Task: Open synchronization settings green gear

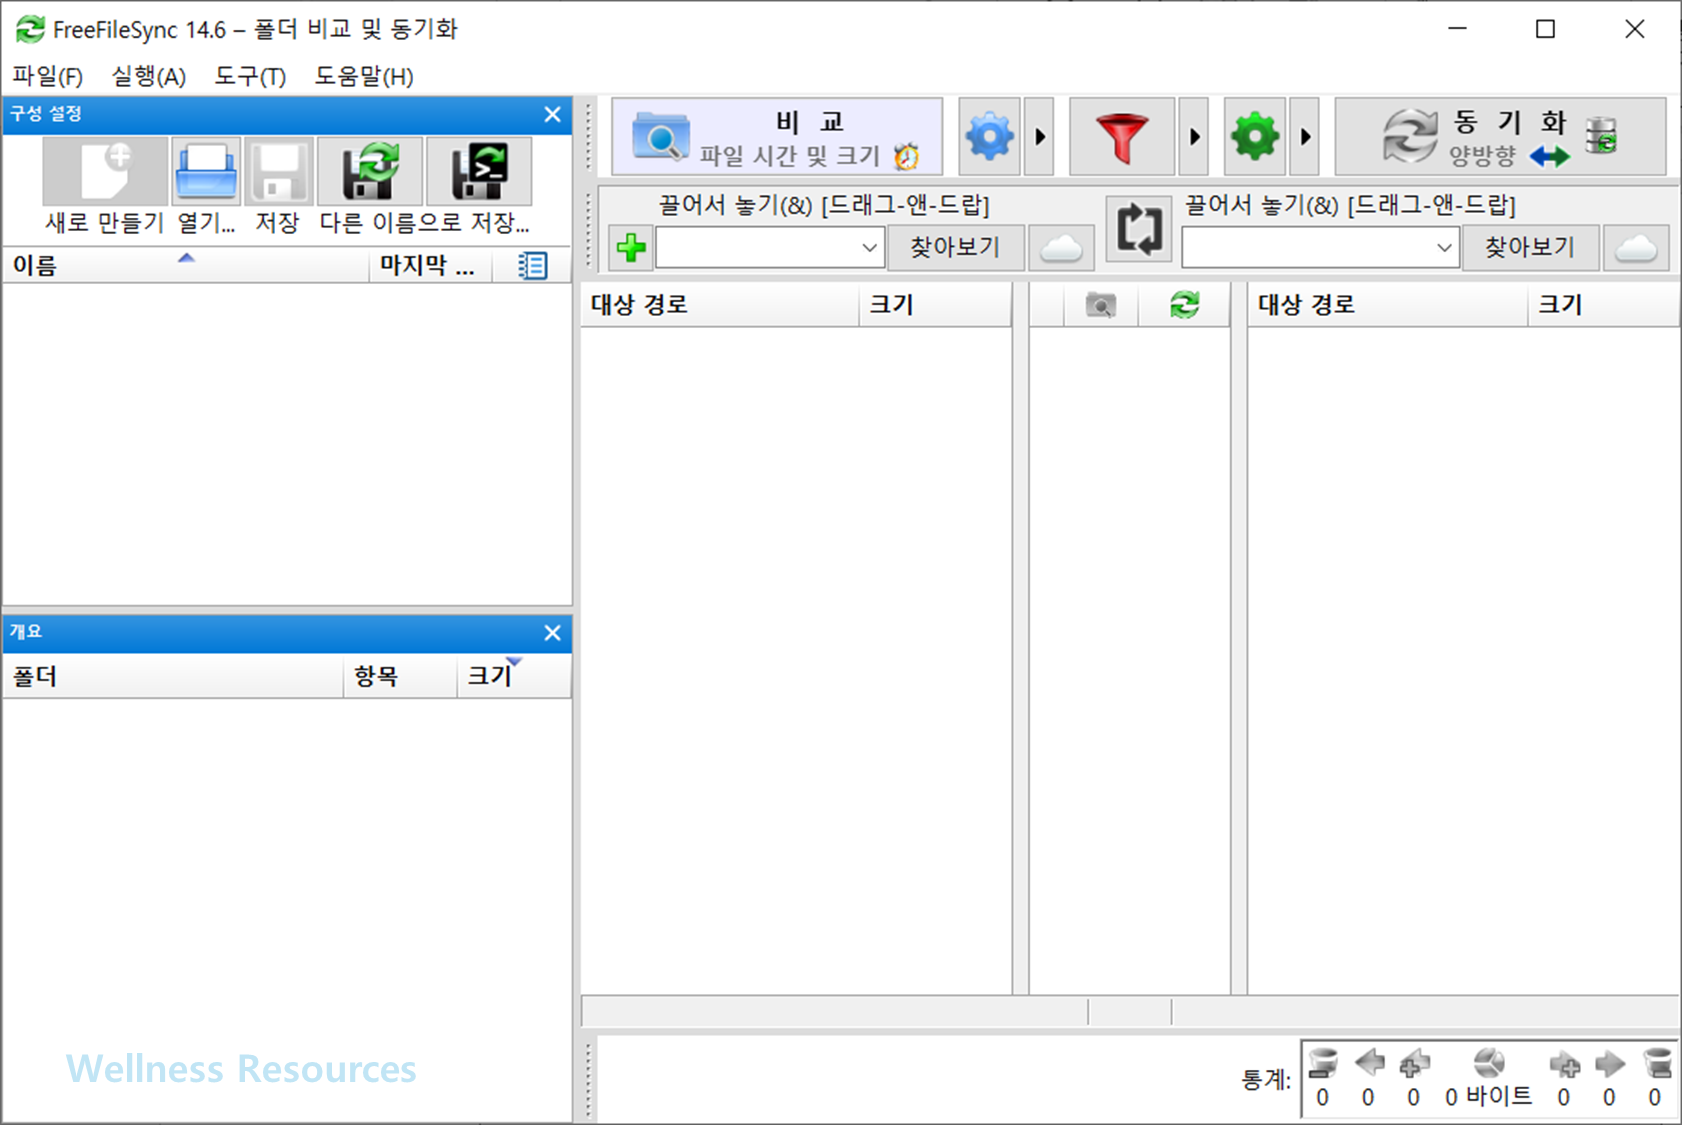Action: click(x=1255, y=137)
